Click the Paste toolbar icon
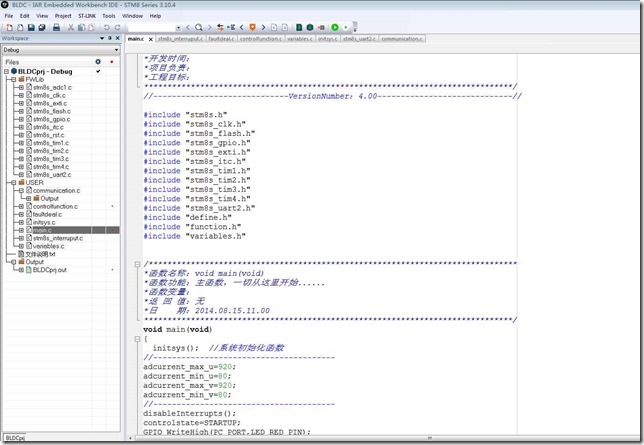This screenshot has width=644, height=445. click(x=92, y=28)
